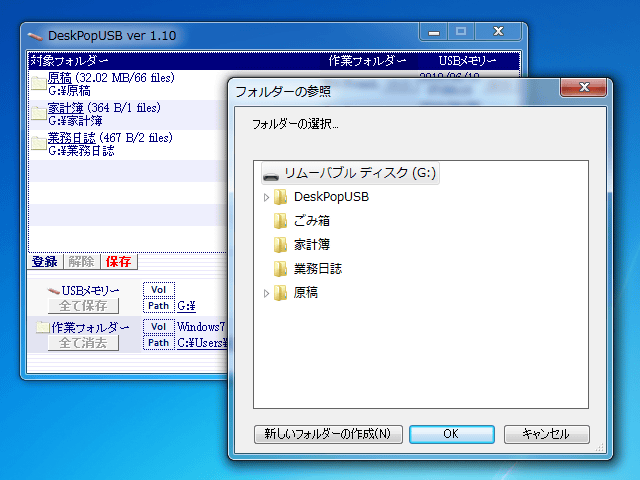Click the USBメモリー Vol label box
This screenshot has height=480, width=640.
pyautogui.click(x=159, y=290)
